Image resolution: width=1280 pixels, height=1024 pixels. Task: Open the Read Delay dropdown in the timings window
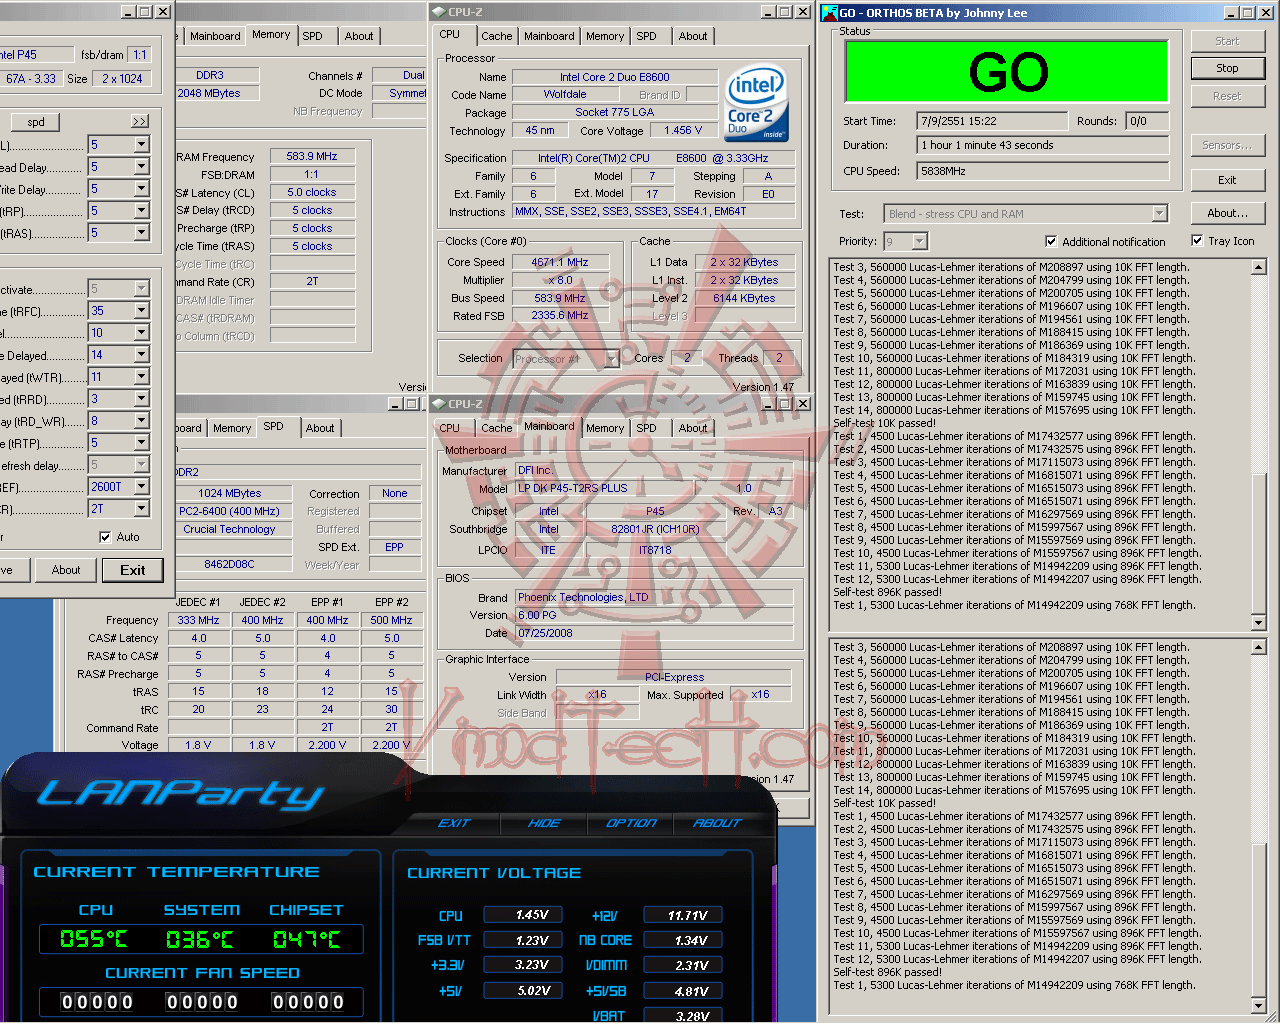[141, 167]
